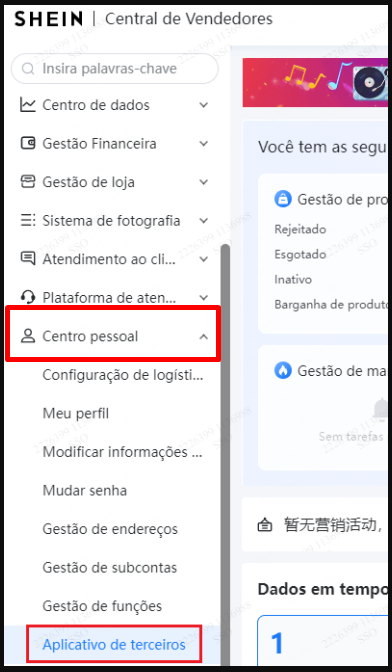Open Meu perfil menu item
This screenshot has height=672, width=392.
click(76, 414)
